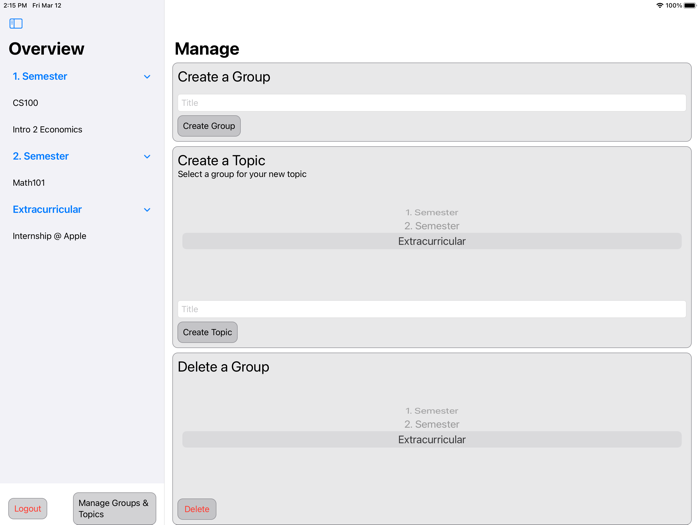Open Manage Groups & Topics
This screenshot has width=700, height=525.
114,508
